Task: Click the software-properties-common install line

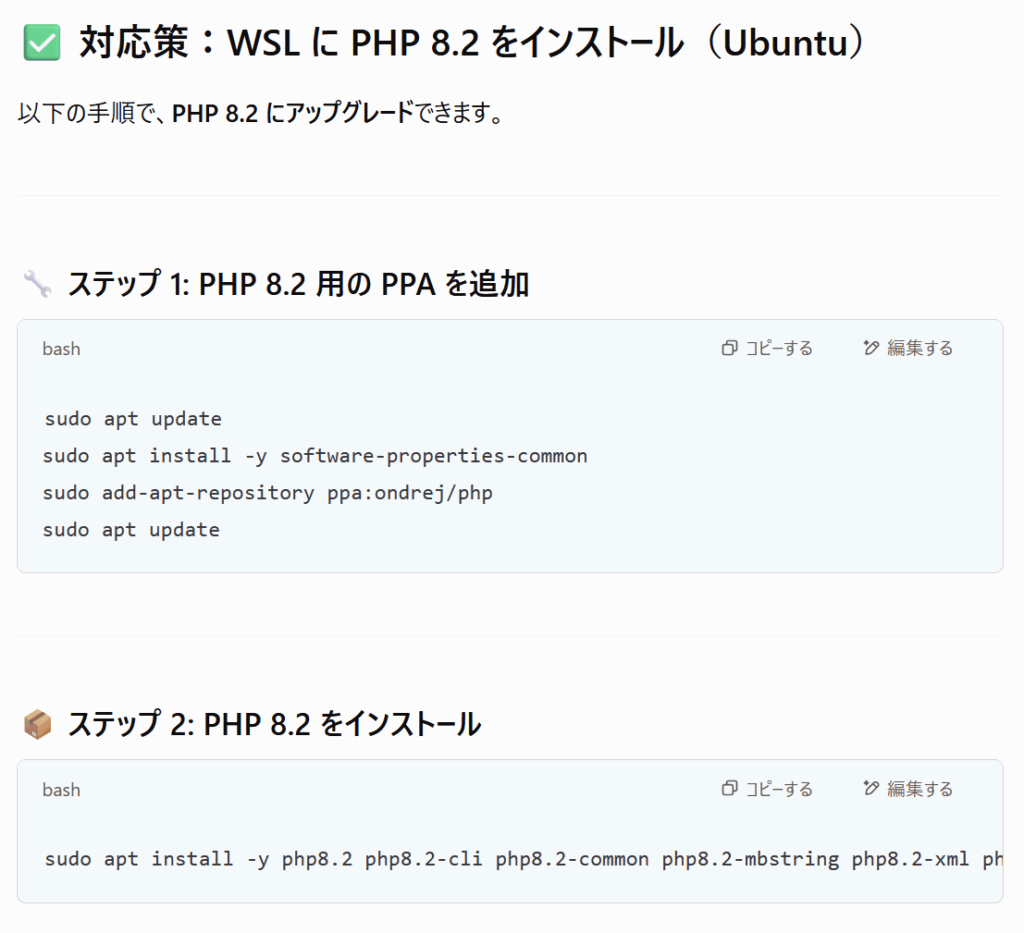Action: pos(315,456)
